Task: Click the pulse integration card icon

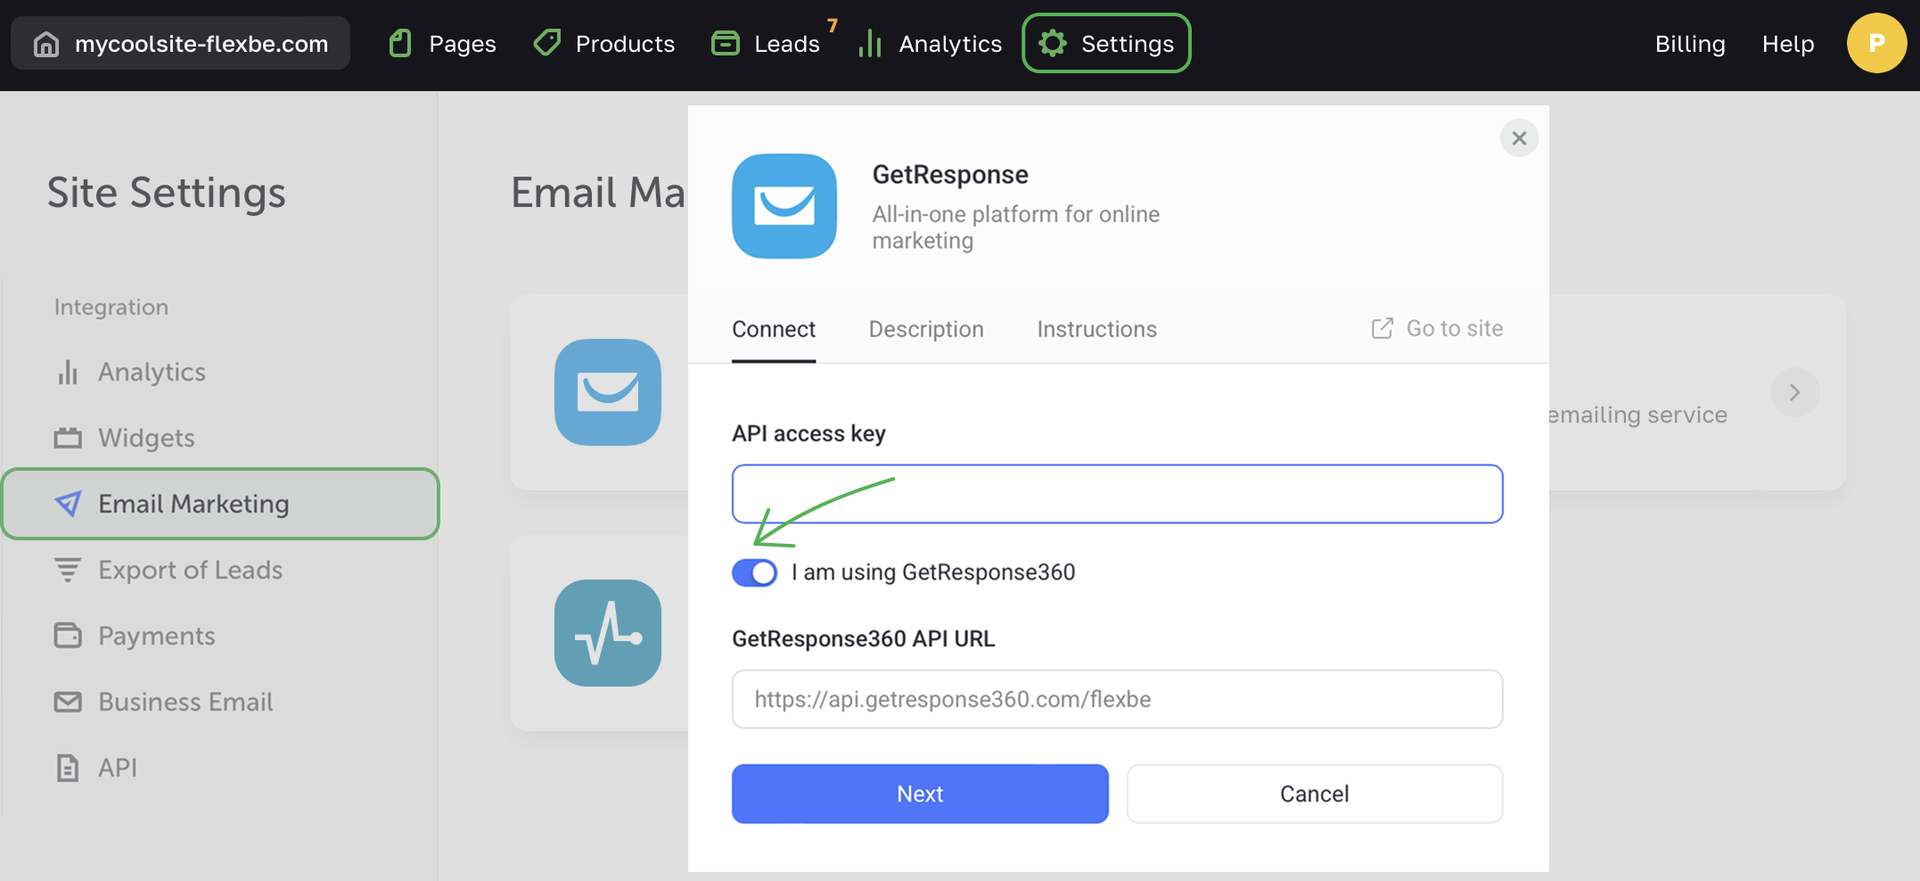Action: point(608,633)
